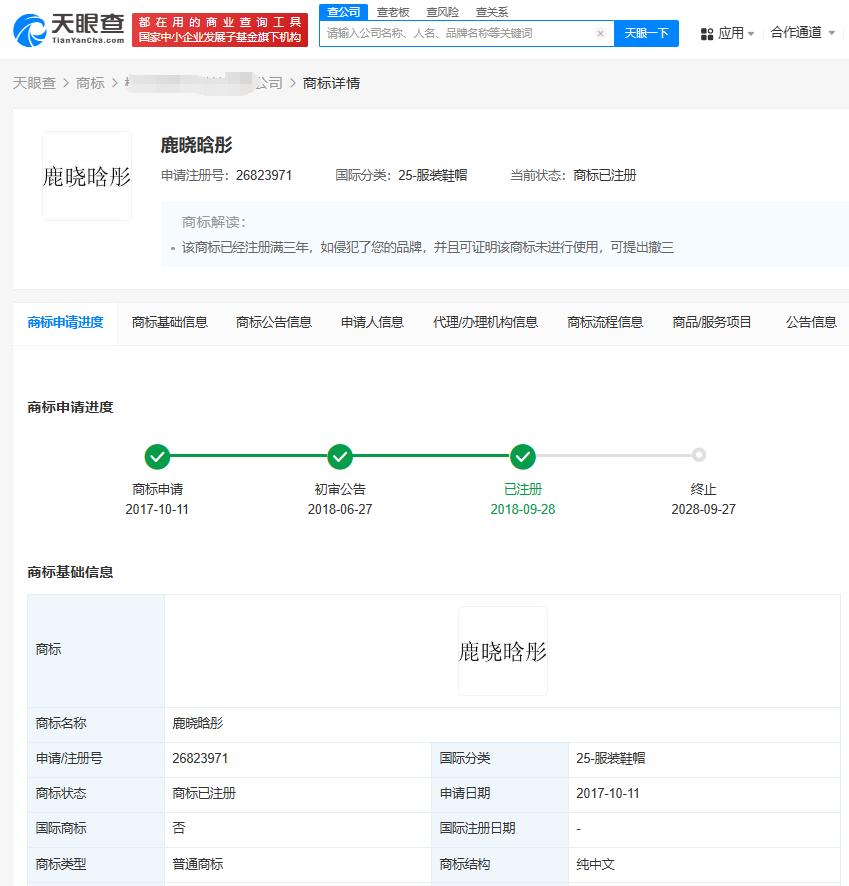Go to the 申请人信息 tab
Screen dimensions: 849x886
click(372, 322)
